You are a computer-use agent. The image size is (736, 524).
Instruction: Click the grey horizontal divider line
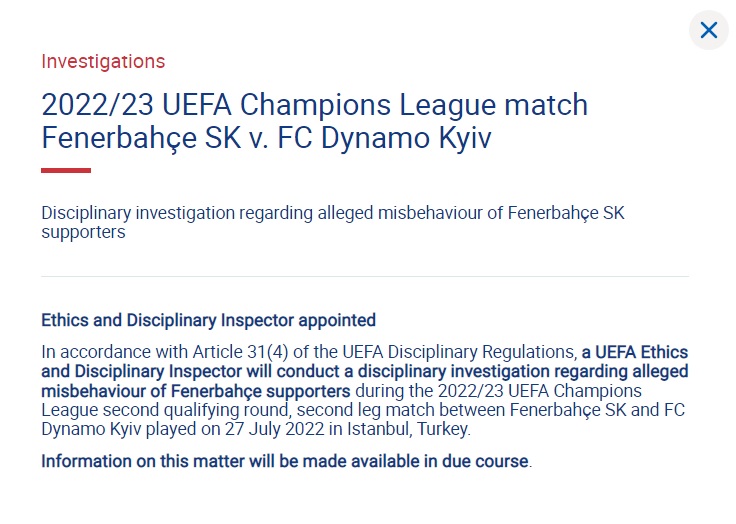click(365, 277)
